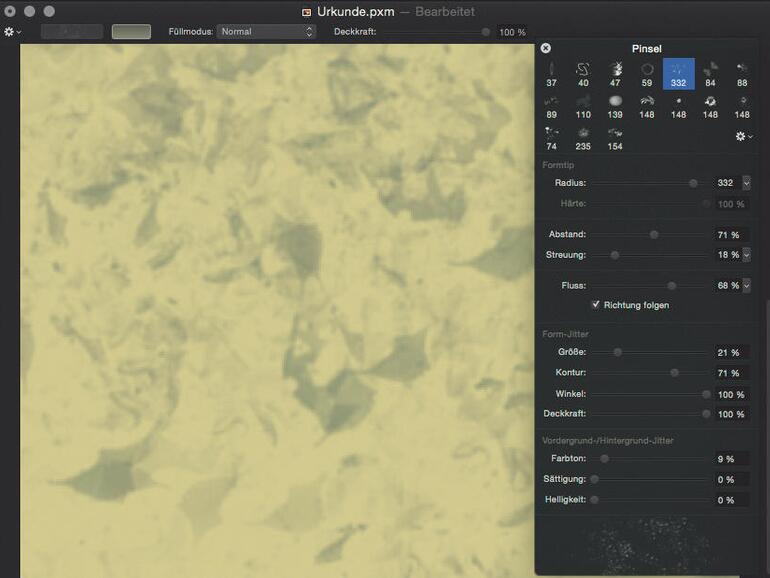This screenshot has width=770, height=578.
Task: Open the Fluss percentage dropdown arrow
Action: pos(746,286)
